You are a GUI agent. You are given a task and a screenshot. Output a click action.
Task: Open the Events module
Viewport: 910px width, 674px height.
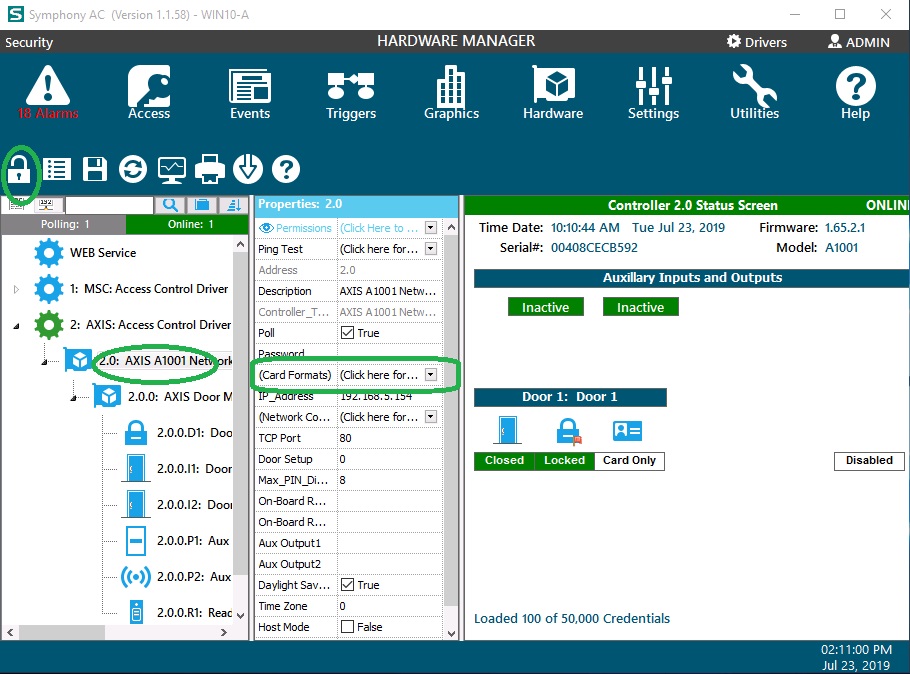[250, 92]
